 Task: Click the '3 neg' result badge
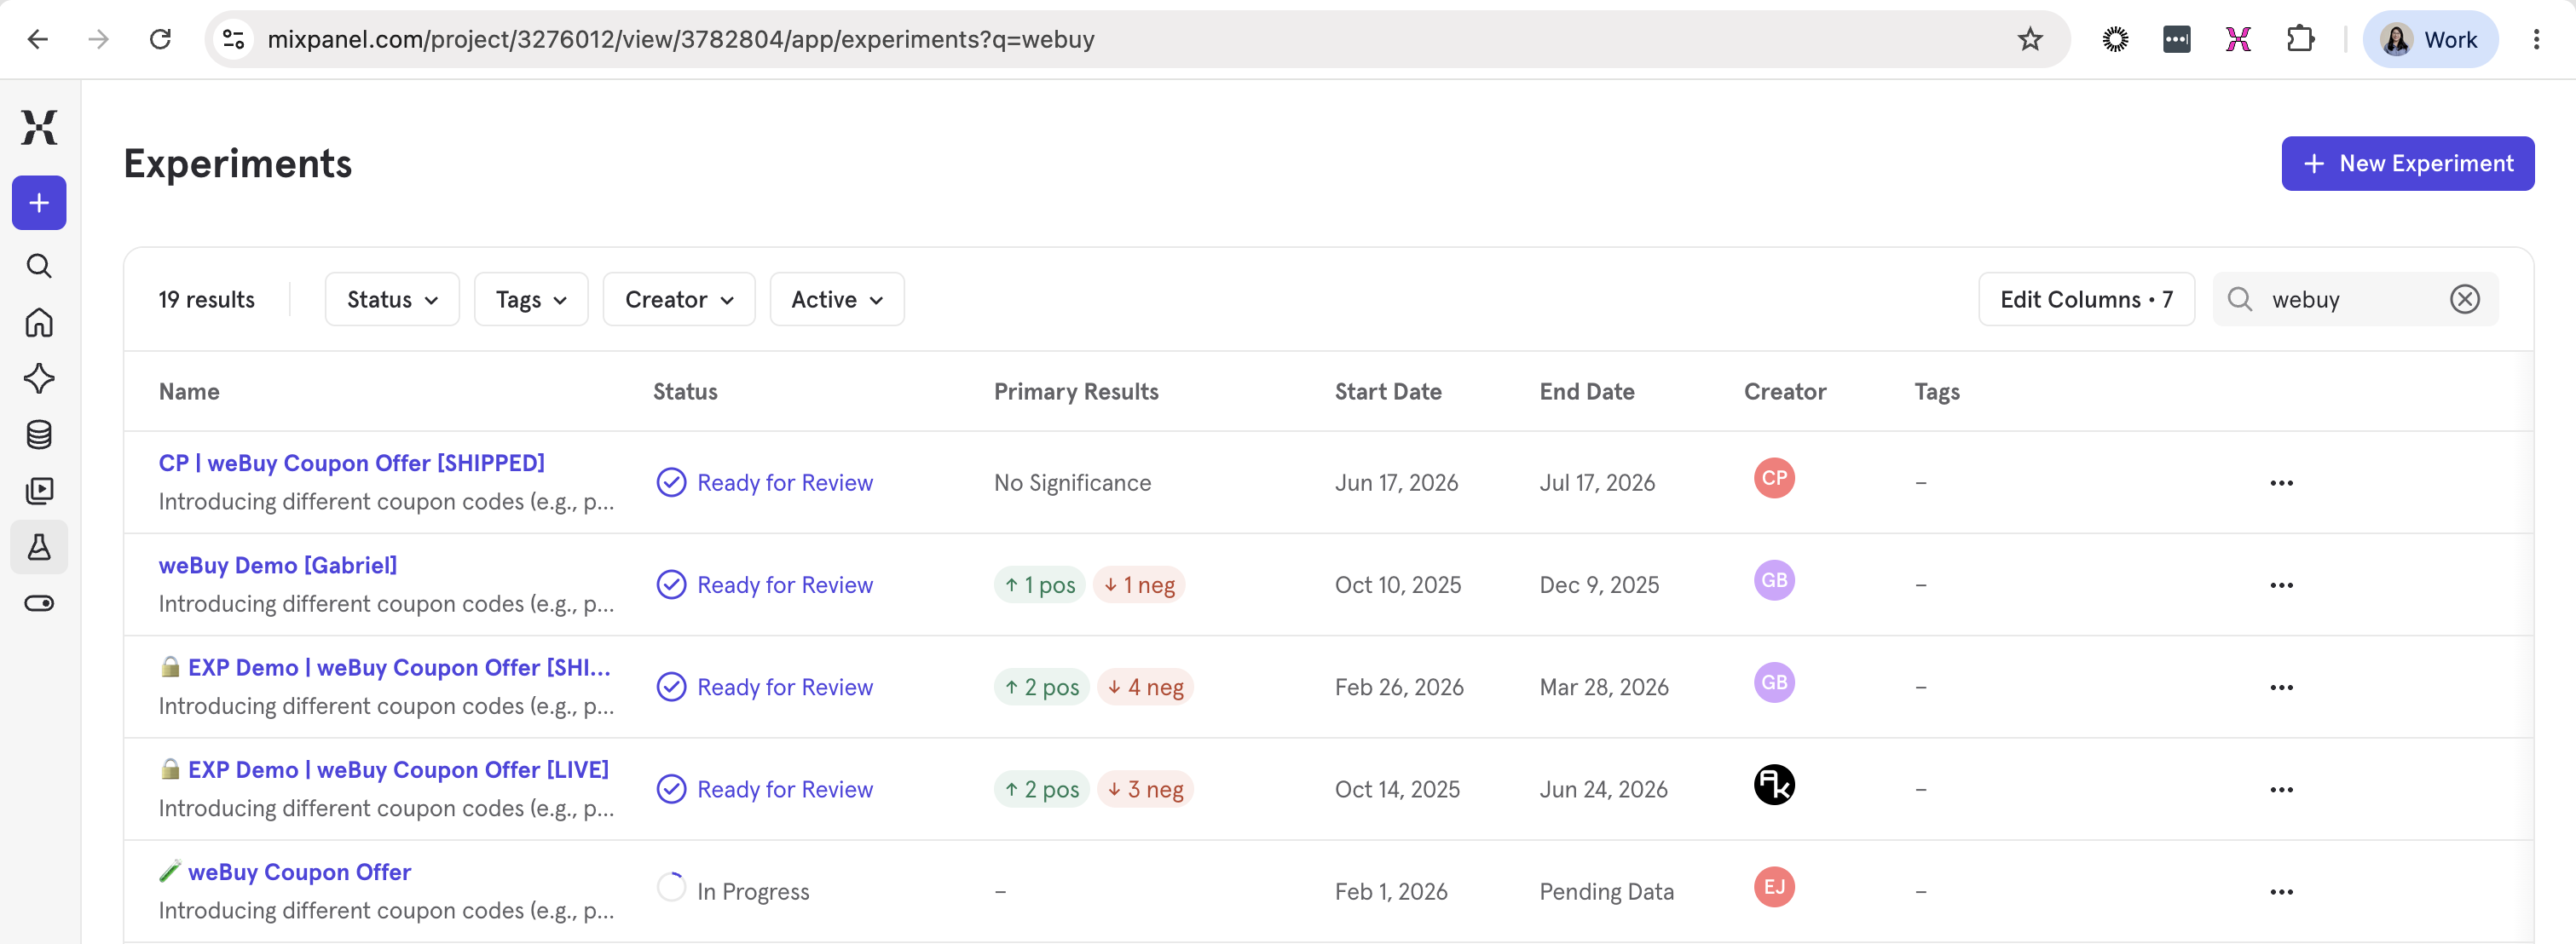(x=1145, y=789)
